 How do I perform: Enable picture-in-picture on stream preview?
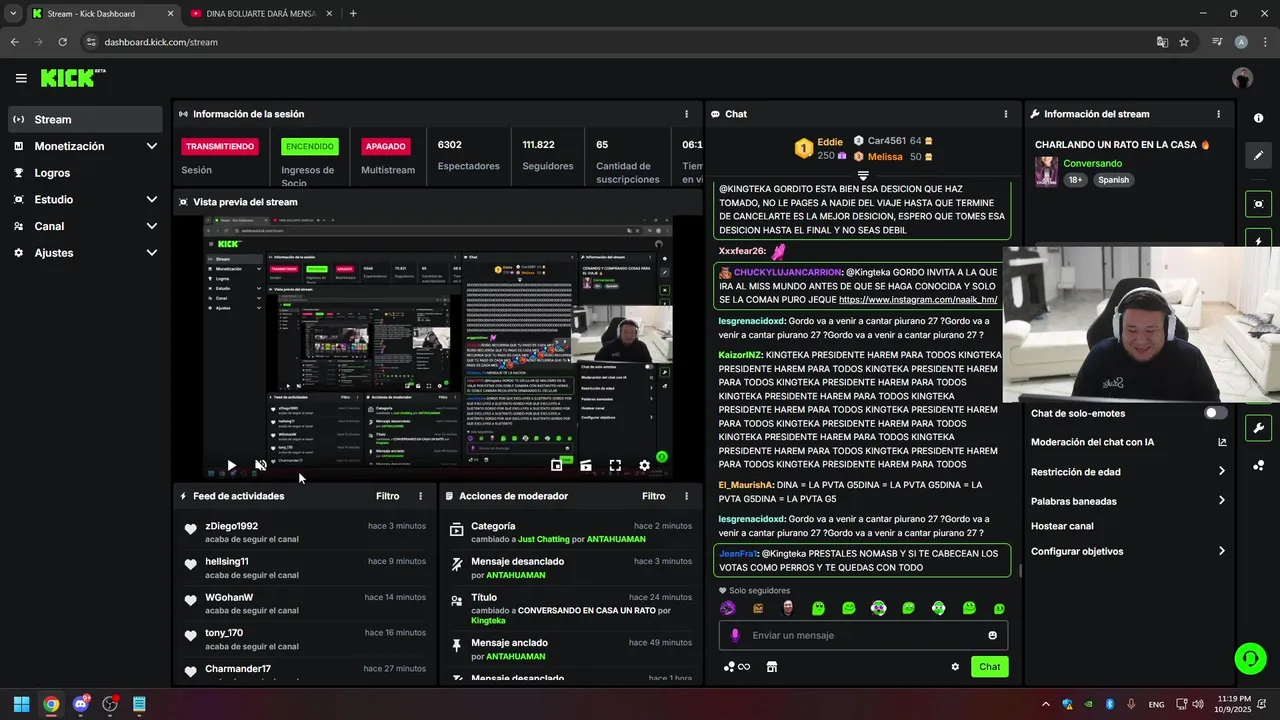556,465
